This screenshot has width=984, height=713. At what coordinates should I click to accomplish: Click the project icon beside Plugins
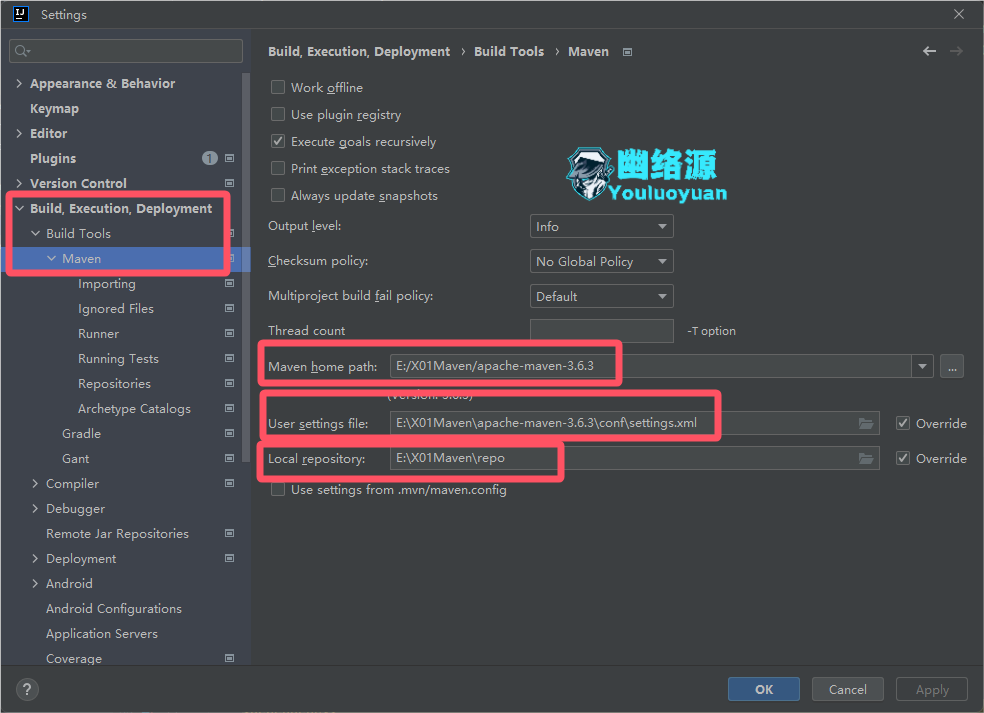coord(230,158)
